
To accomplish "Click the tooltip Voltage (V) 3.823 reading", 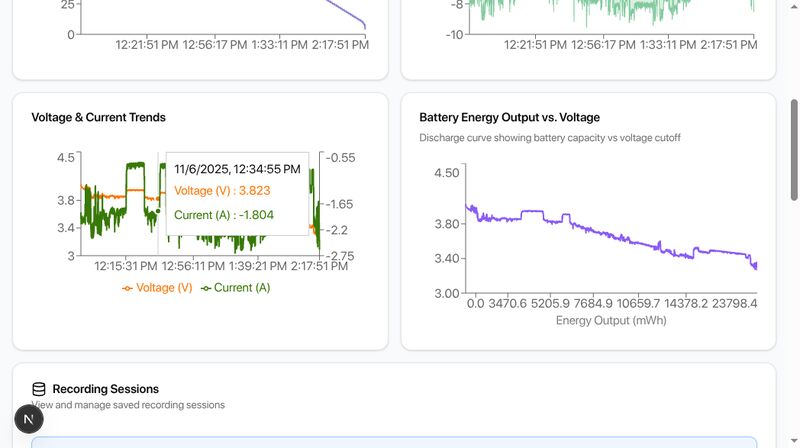I will 222,191.
